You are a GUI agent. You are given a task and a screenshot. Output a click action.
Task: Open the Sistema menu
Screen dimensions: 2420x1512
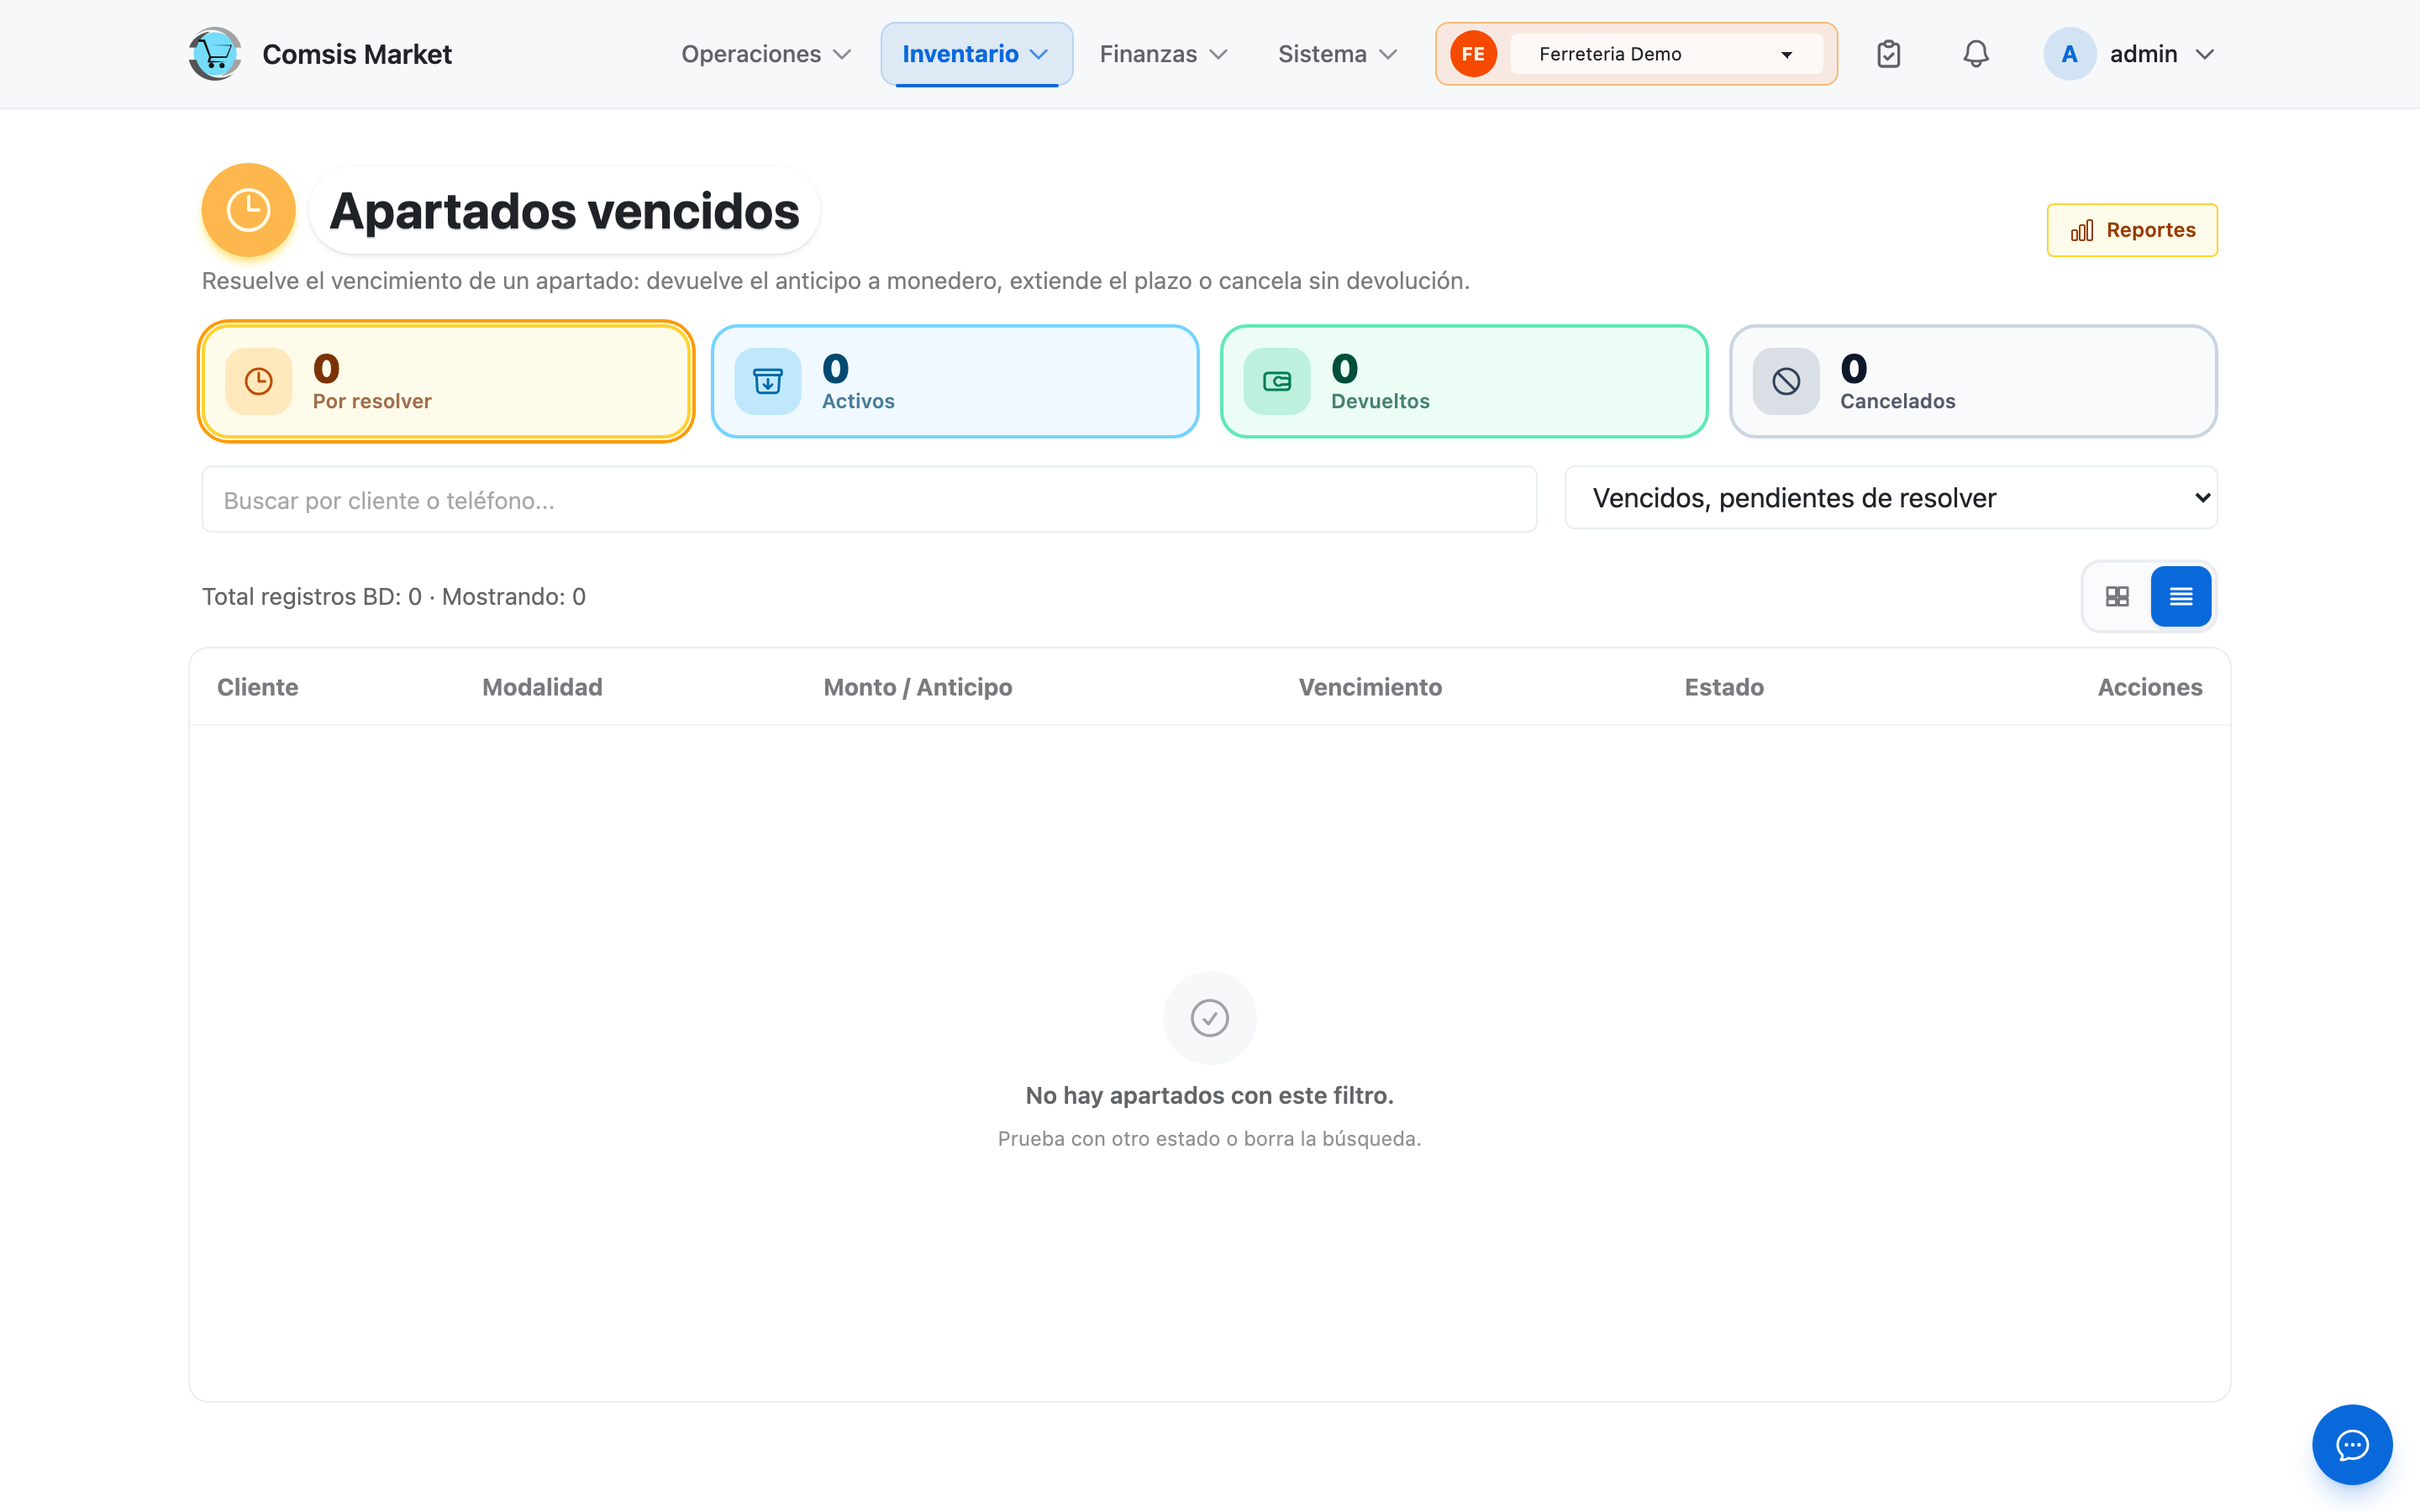coord(1337,54)
